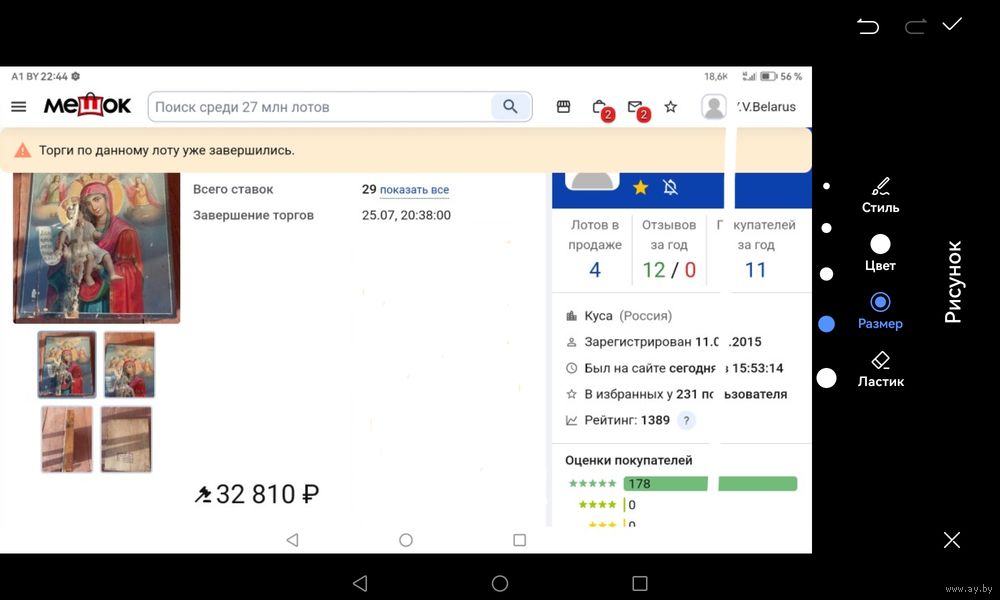Click the magnifier search button
The width and height of the screenshot is (1000, 600).
[510, 106]
